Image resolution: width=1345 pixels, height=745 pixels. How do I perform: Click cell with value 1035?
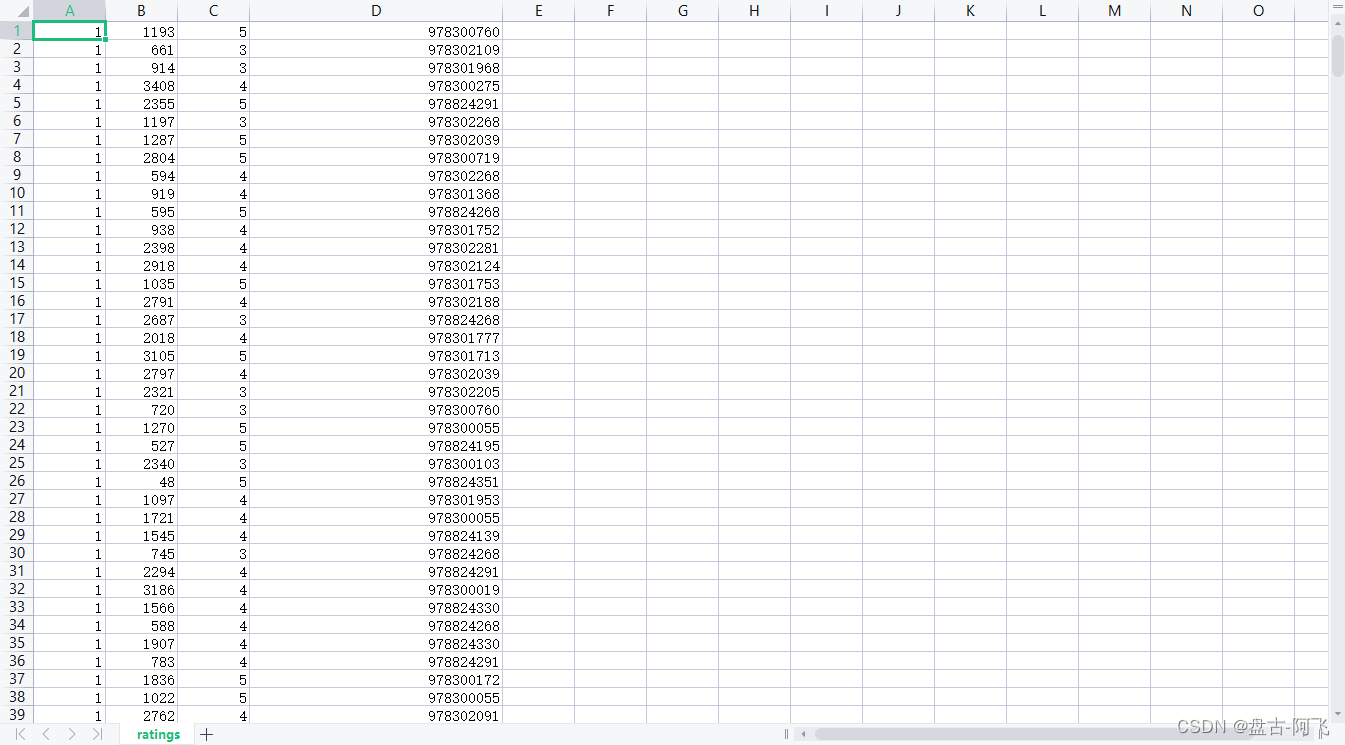tap(142, 284)
